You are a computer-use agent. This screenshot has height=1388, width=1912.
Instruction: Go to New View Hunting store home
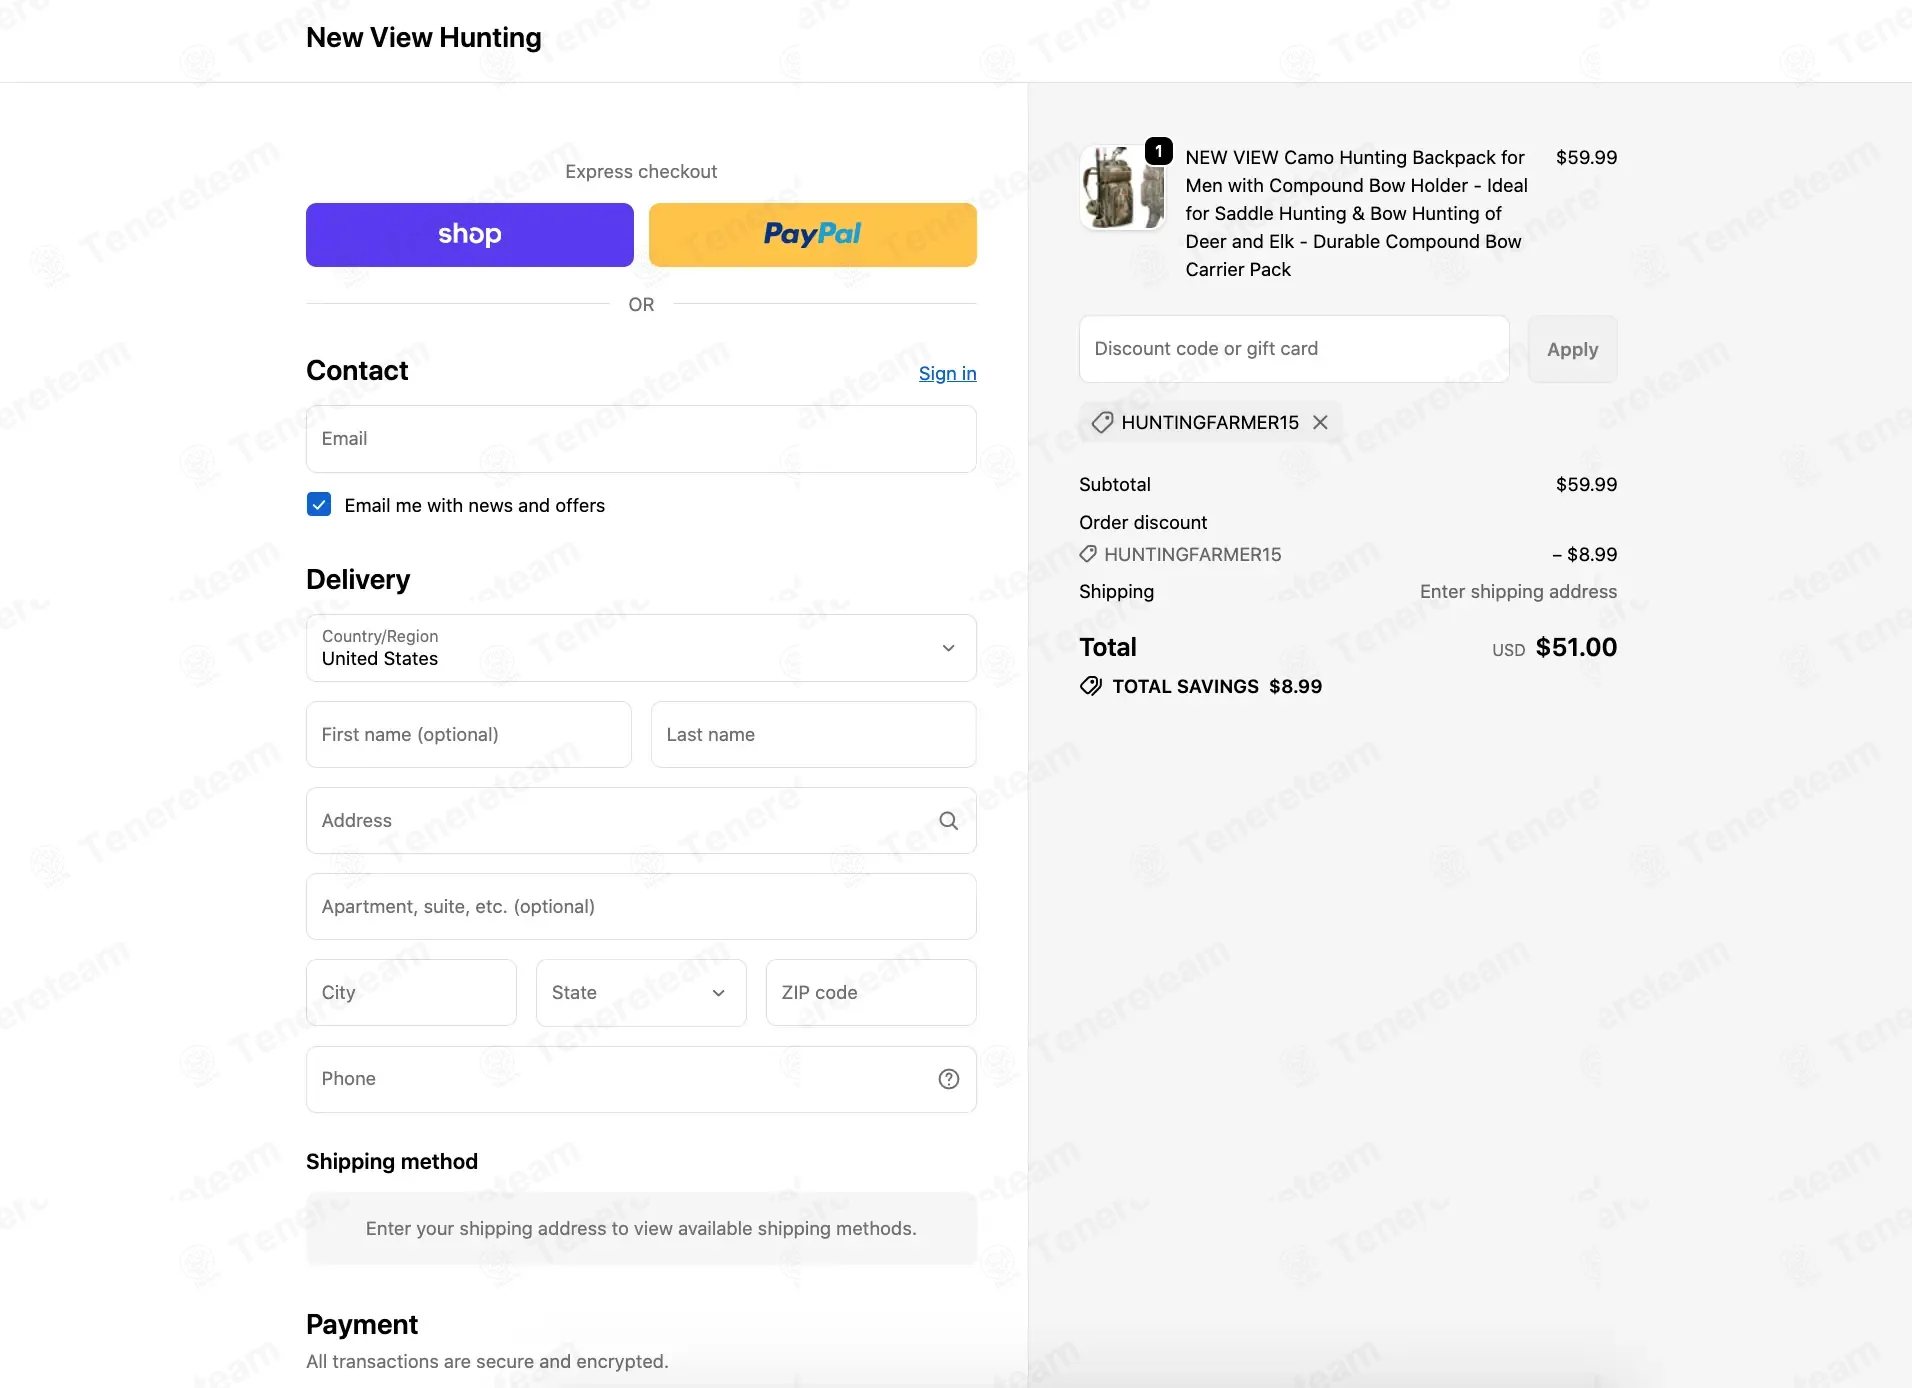[424, 38]
